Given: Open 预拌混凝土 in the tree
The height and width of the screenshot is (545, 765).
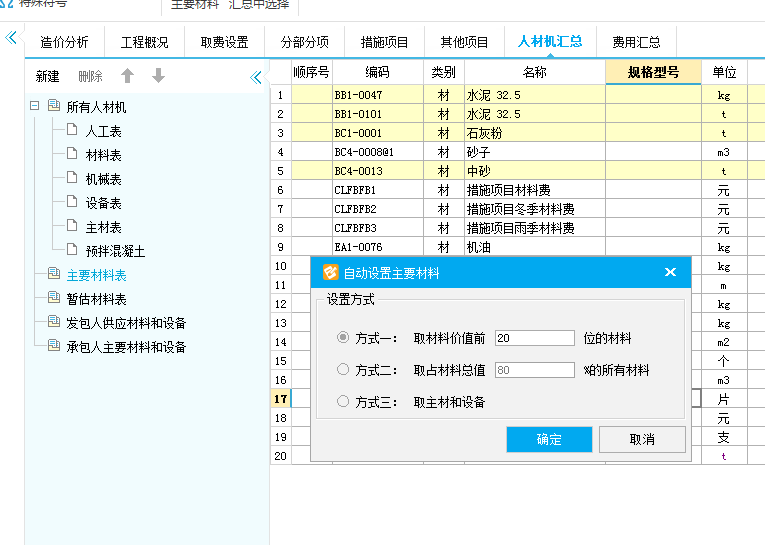Looking at the screenshot, I should tap(116, 251).
